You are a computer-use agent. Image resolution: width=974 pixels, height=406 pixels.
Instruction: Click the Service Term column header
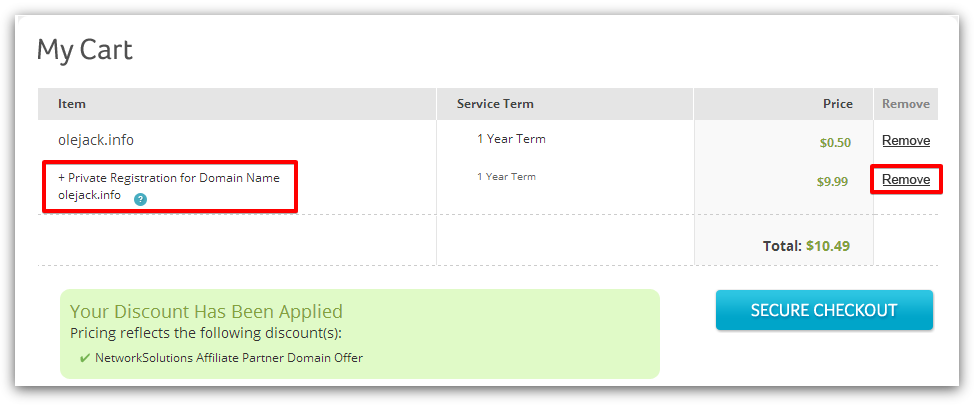coord(495,104)
